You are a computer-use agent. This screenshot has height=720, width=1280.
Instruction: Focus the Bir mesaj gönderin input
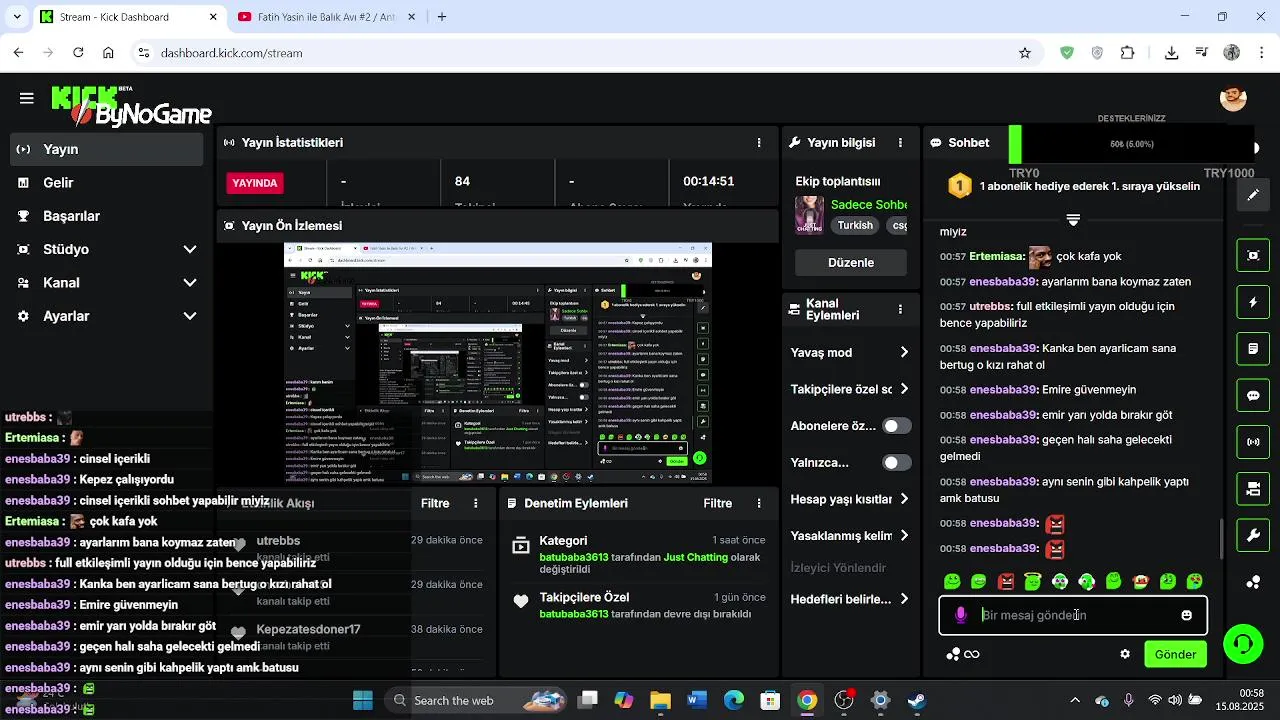pyautogui.click(x=1075, y=616)
